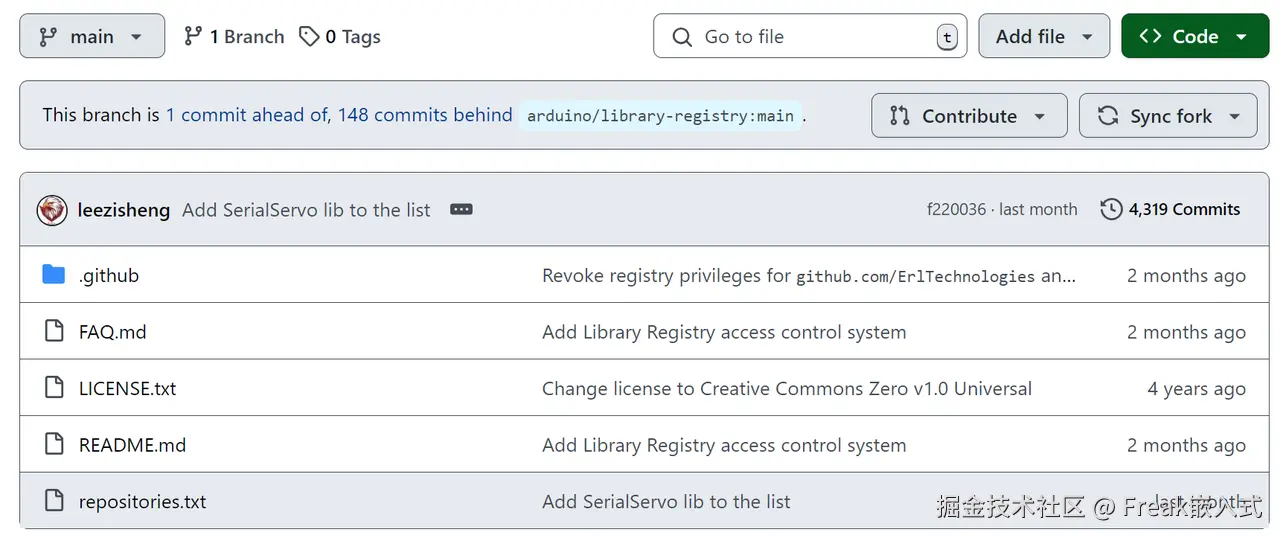Click the file icon beside repositories.txt
Viewport: 1280px width, 538px height.
54,501
